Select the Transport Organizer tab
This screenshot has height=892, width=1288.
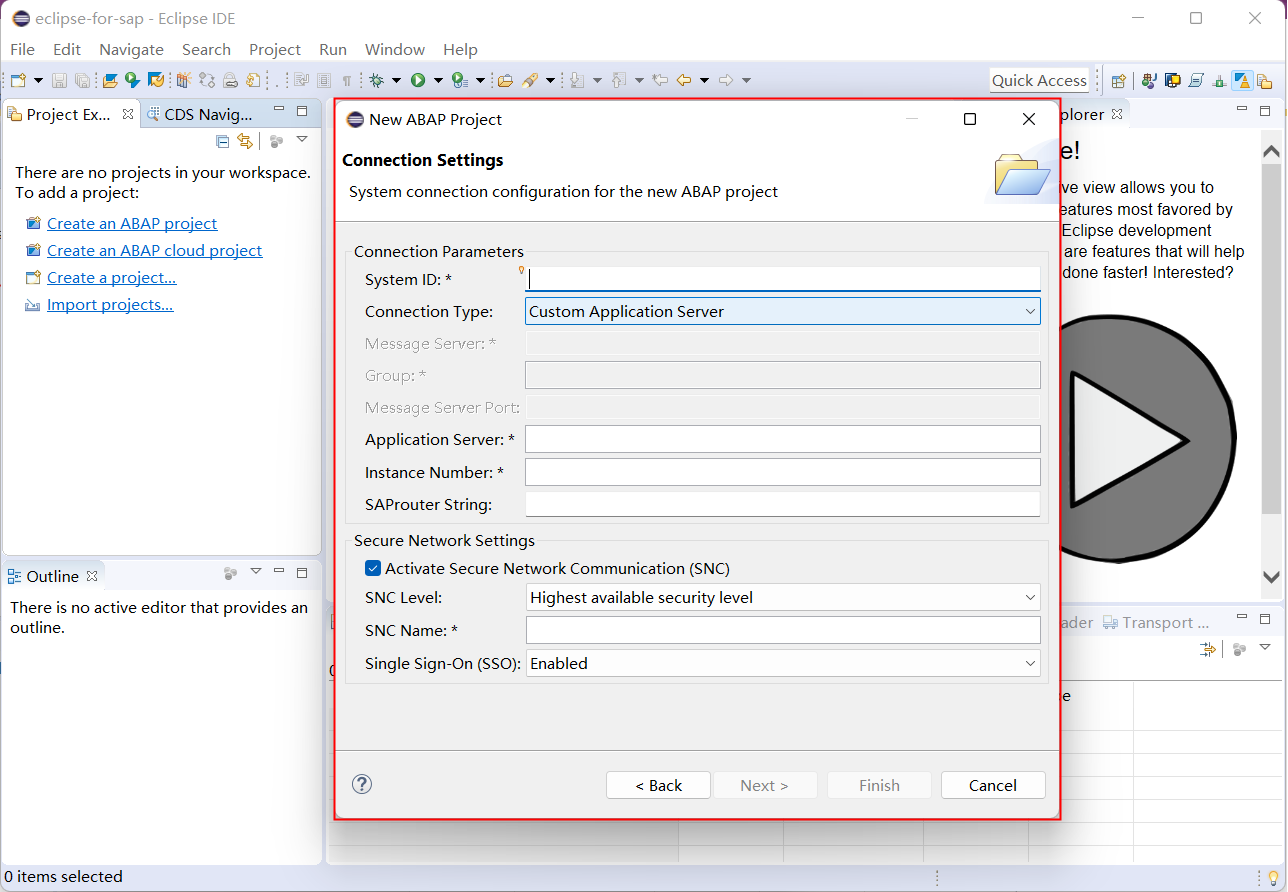pos(1156,623)
